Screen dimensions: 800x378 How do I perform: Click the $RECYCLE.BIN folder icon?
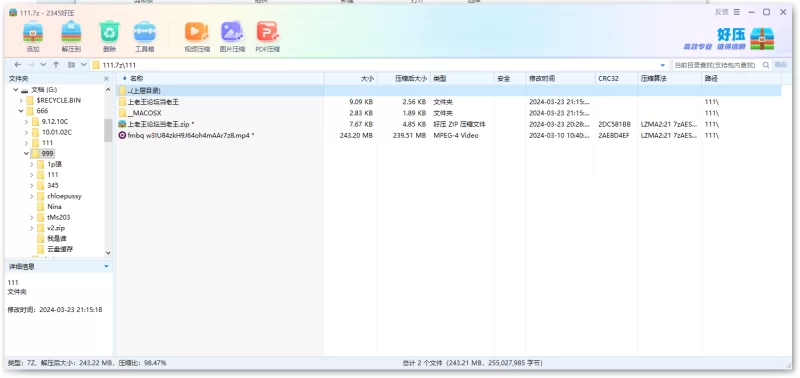pos(30,100)
